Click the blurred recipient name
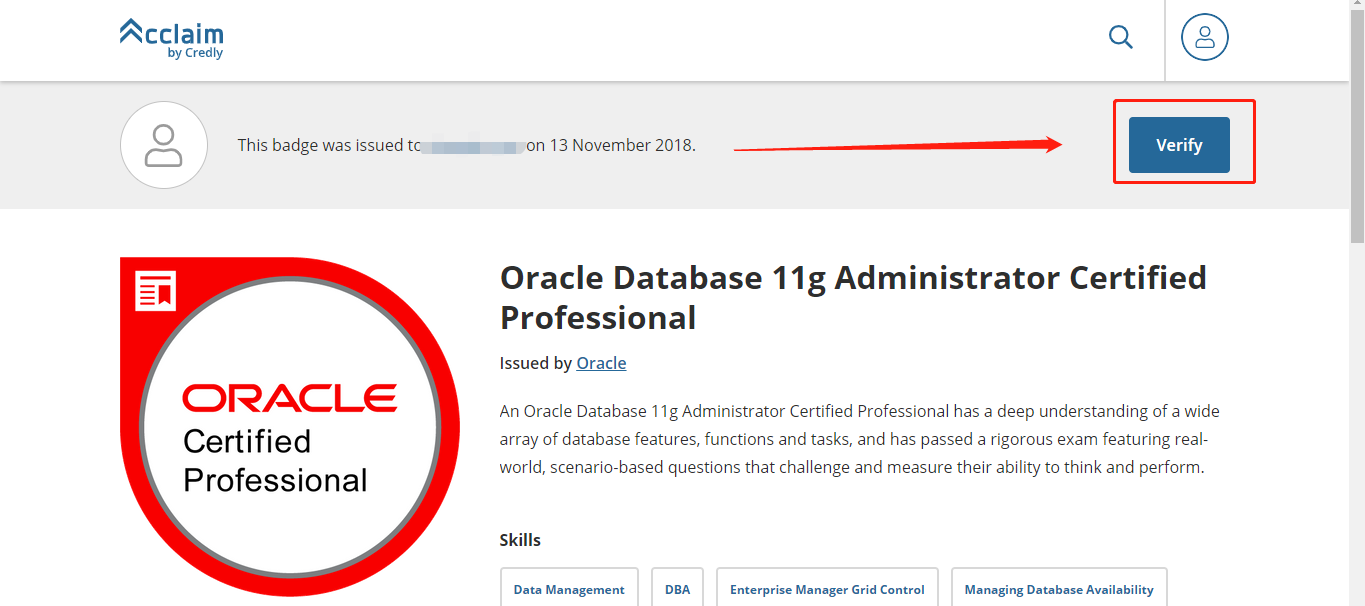 [472, 146]
